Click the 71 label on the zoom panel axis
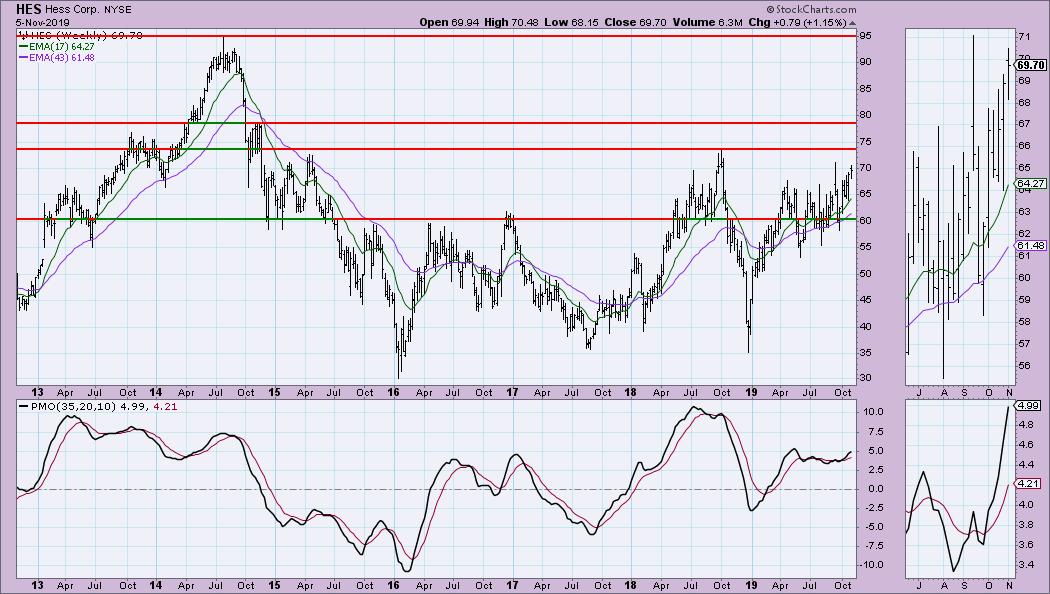The height and width of the screenshot is (594, 1050). [x=1024, y=36]
